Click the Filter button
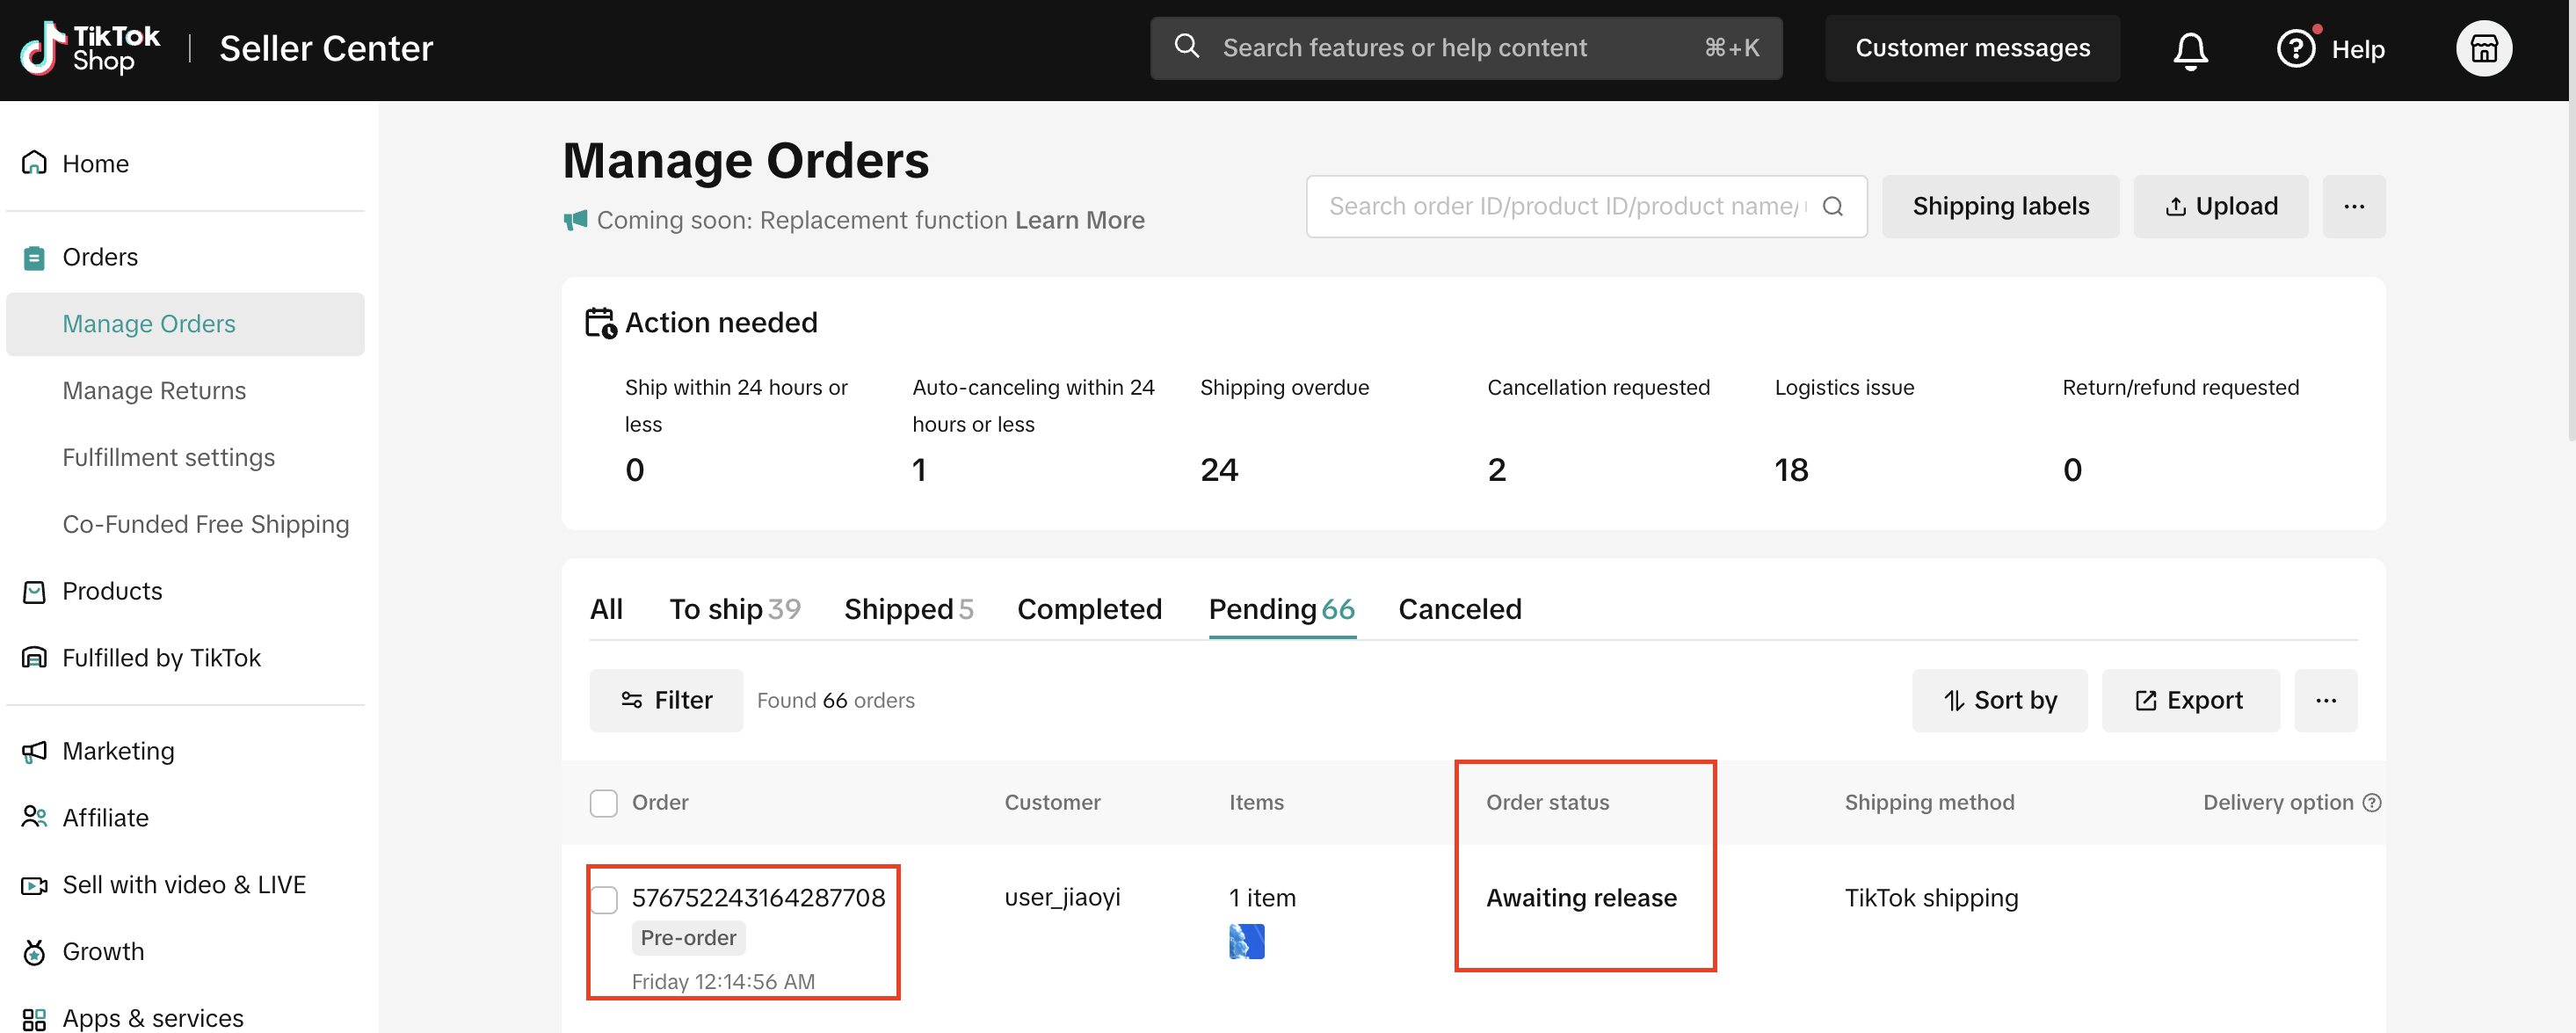Image resolution: width=2576 pixels, height=1033 pixels. (x=666, y=700)
